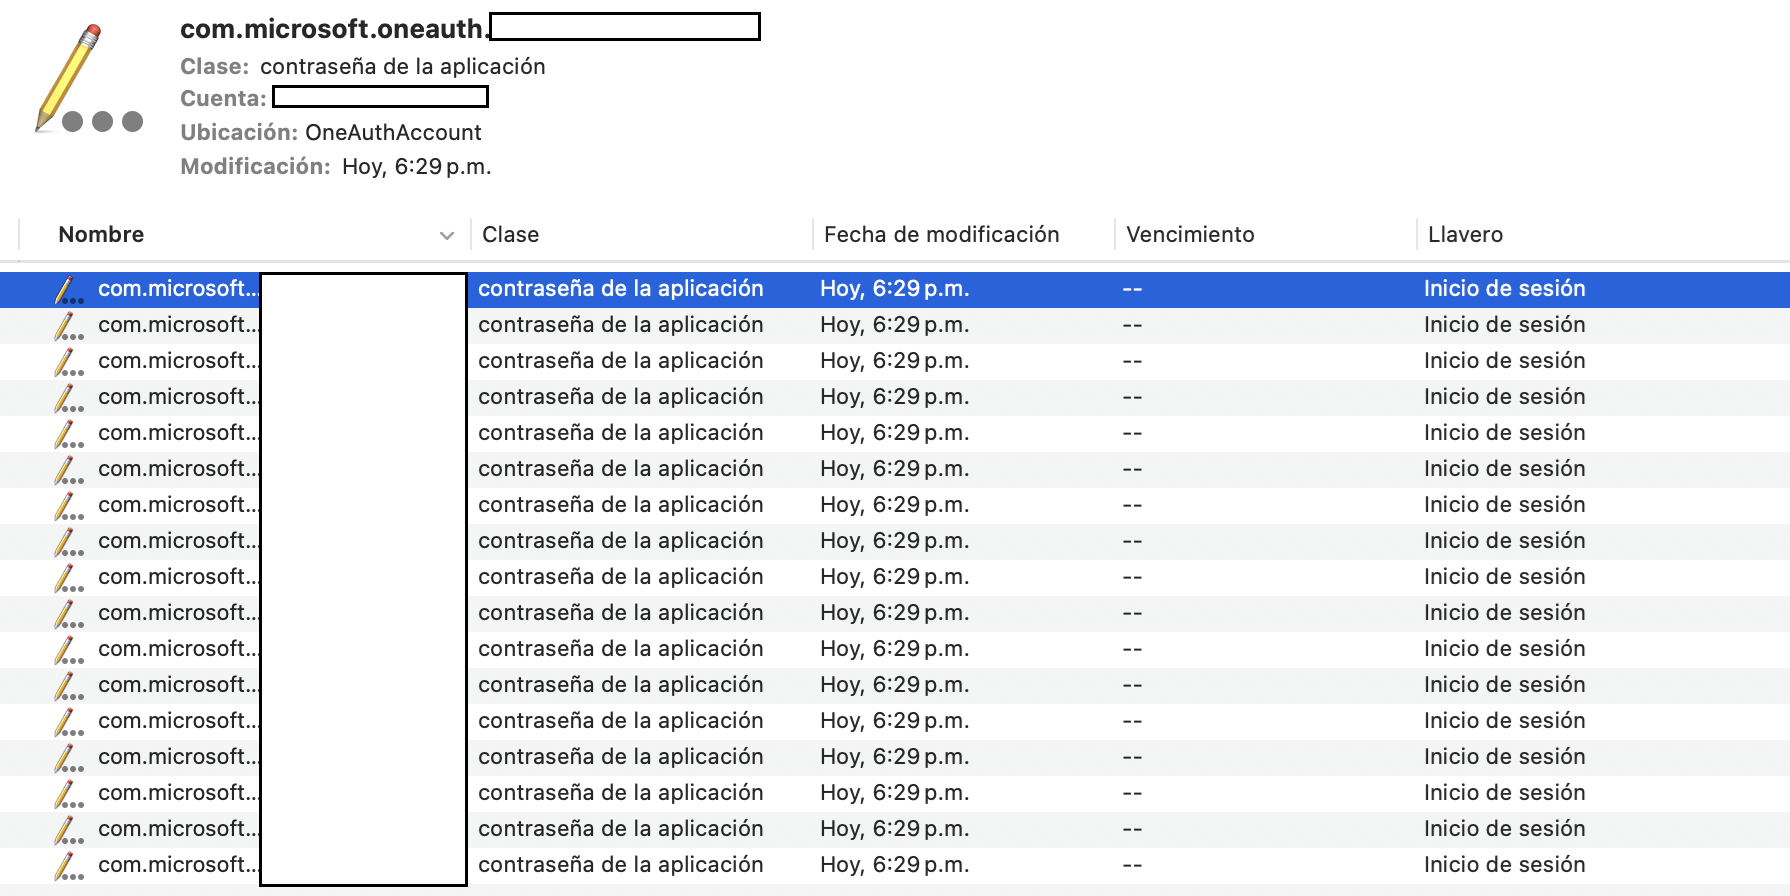Toggle the sort chevron in the Nombre header
This screenshot has height=896, width=1790.
pyautogui.click(x=446, y=236)
